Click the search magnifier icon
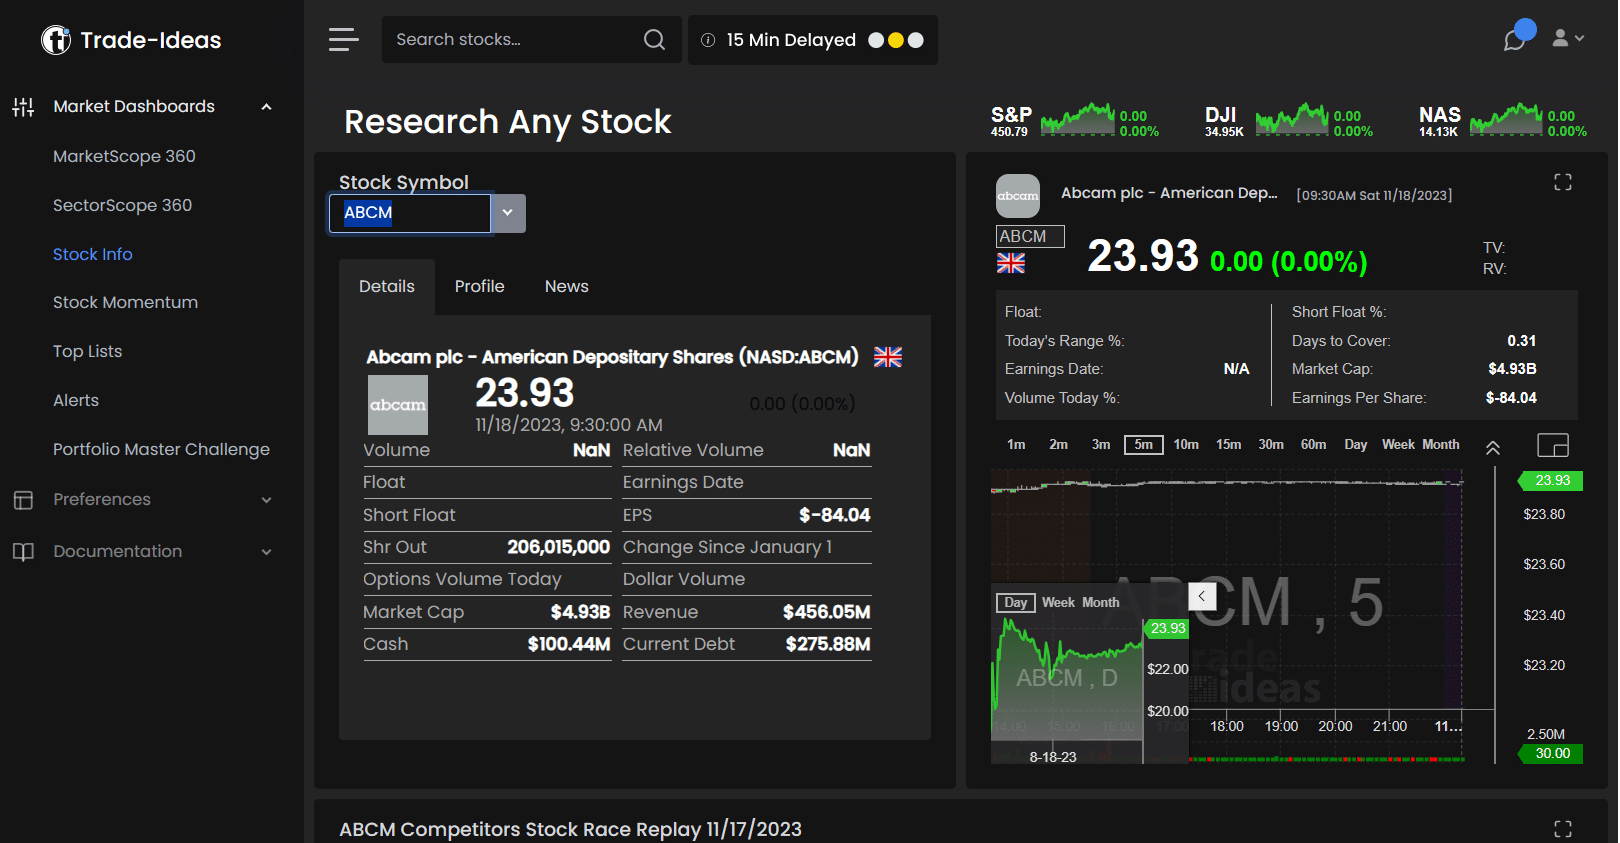Viewport: 1620px width, 843px height. click(654, 40)
